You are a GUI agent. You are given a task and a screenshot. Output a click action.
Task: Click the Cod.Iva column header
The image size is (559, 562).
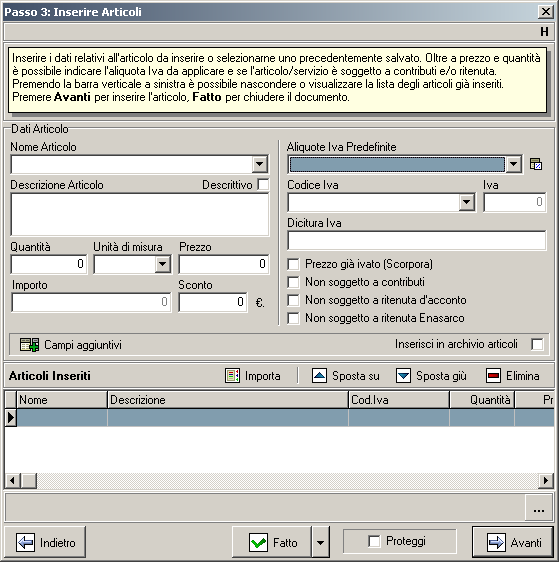click(x=399, y=400)
